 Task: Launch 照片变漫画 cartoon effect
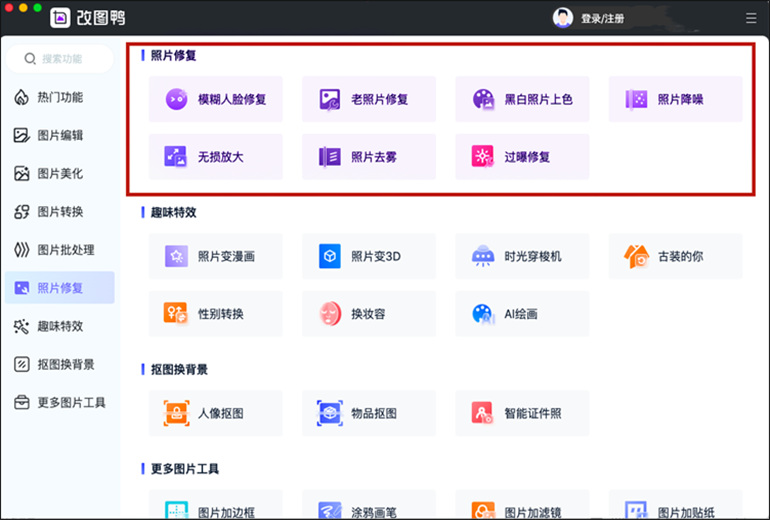(215, 256)
